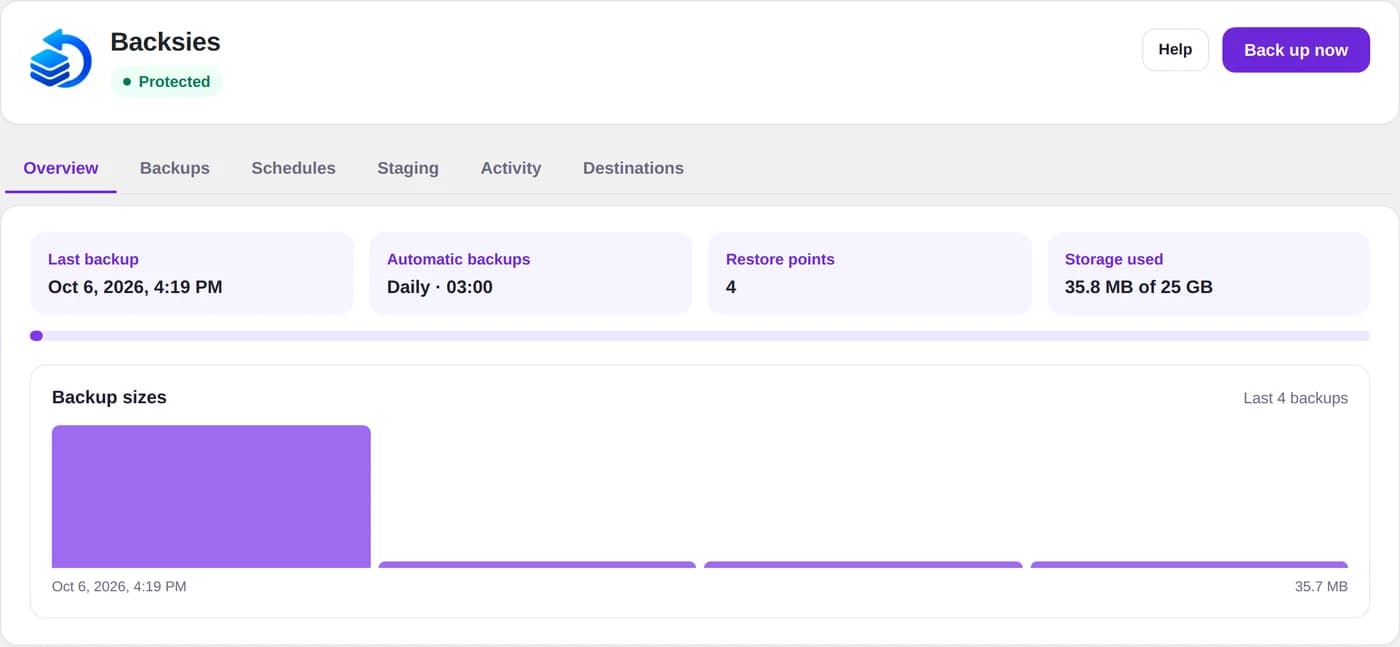Start a backup with Back up now

1296,50
